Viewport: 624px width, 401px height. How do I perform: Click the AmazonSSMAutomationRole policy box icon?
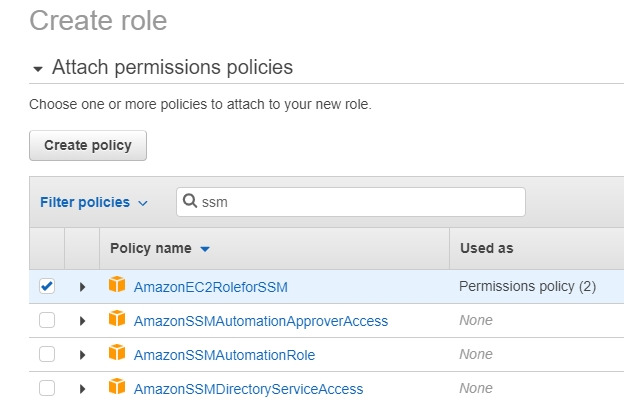pos(117,352)
